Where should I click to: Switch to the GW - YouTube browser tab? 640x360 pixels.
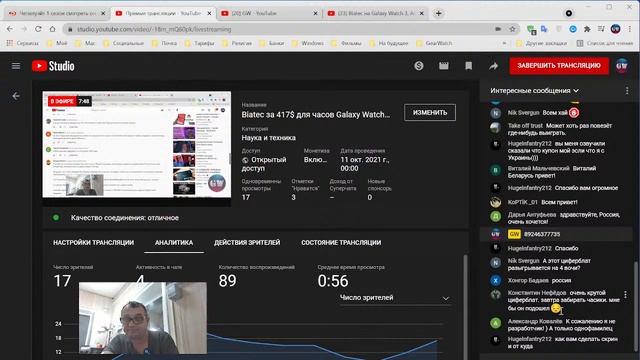tap(269, 13)
